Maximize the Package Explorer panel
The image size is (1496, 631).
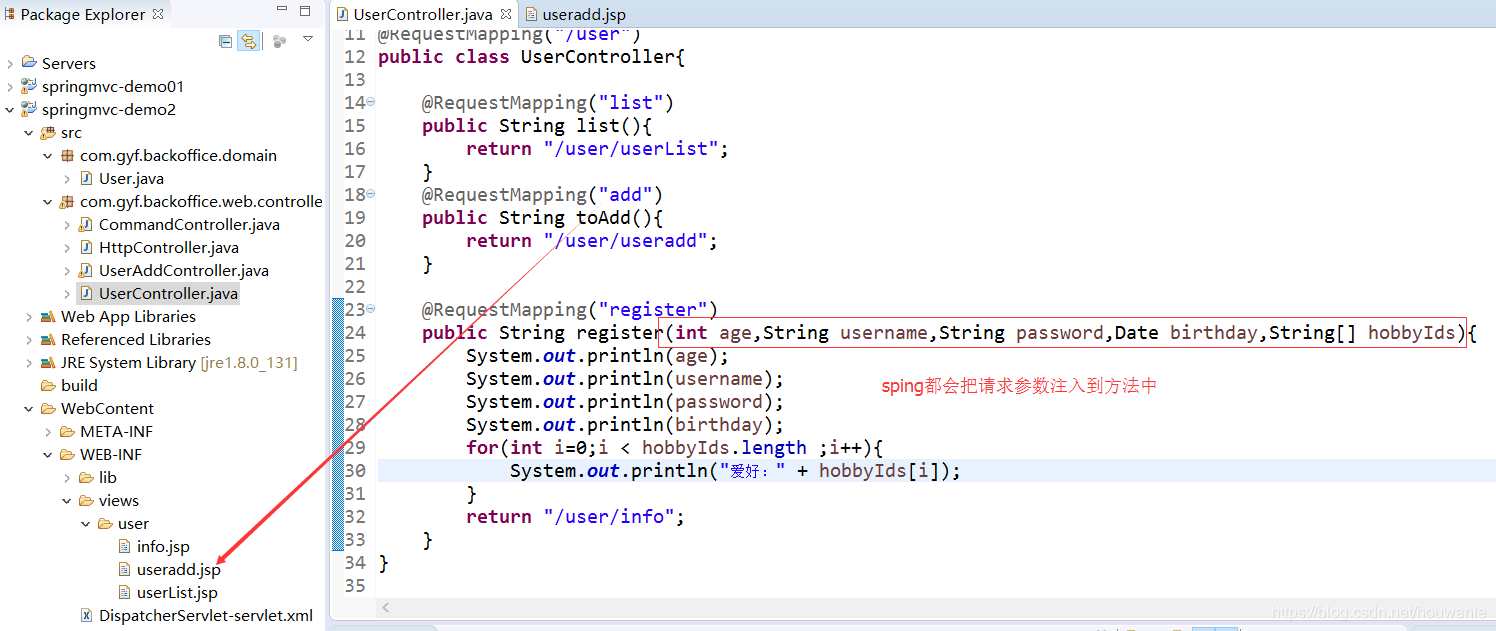(305, 12)
